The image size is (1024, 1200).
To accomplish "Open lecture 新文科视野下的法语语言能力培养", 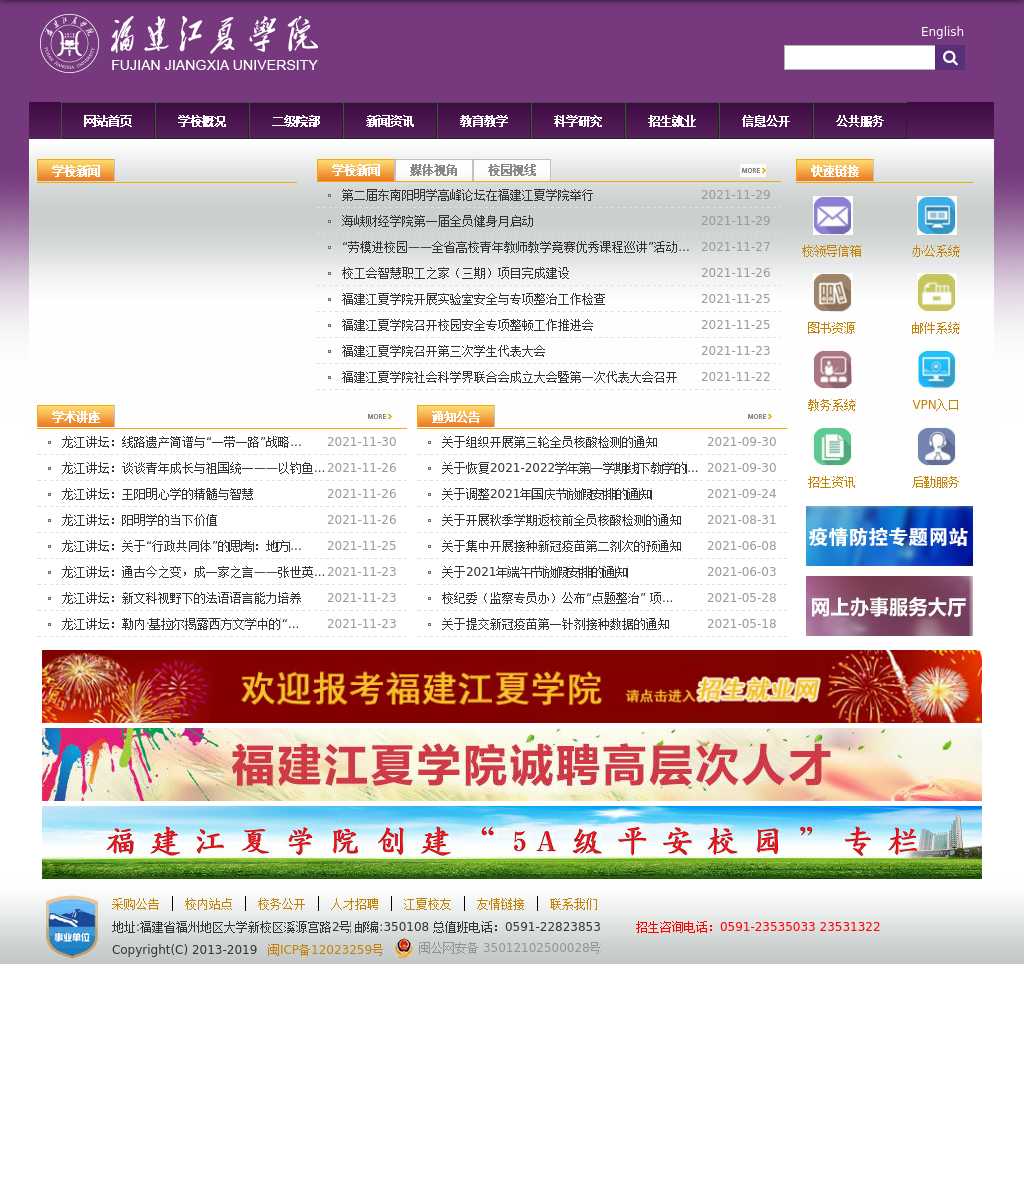I will pos(181,599).
